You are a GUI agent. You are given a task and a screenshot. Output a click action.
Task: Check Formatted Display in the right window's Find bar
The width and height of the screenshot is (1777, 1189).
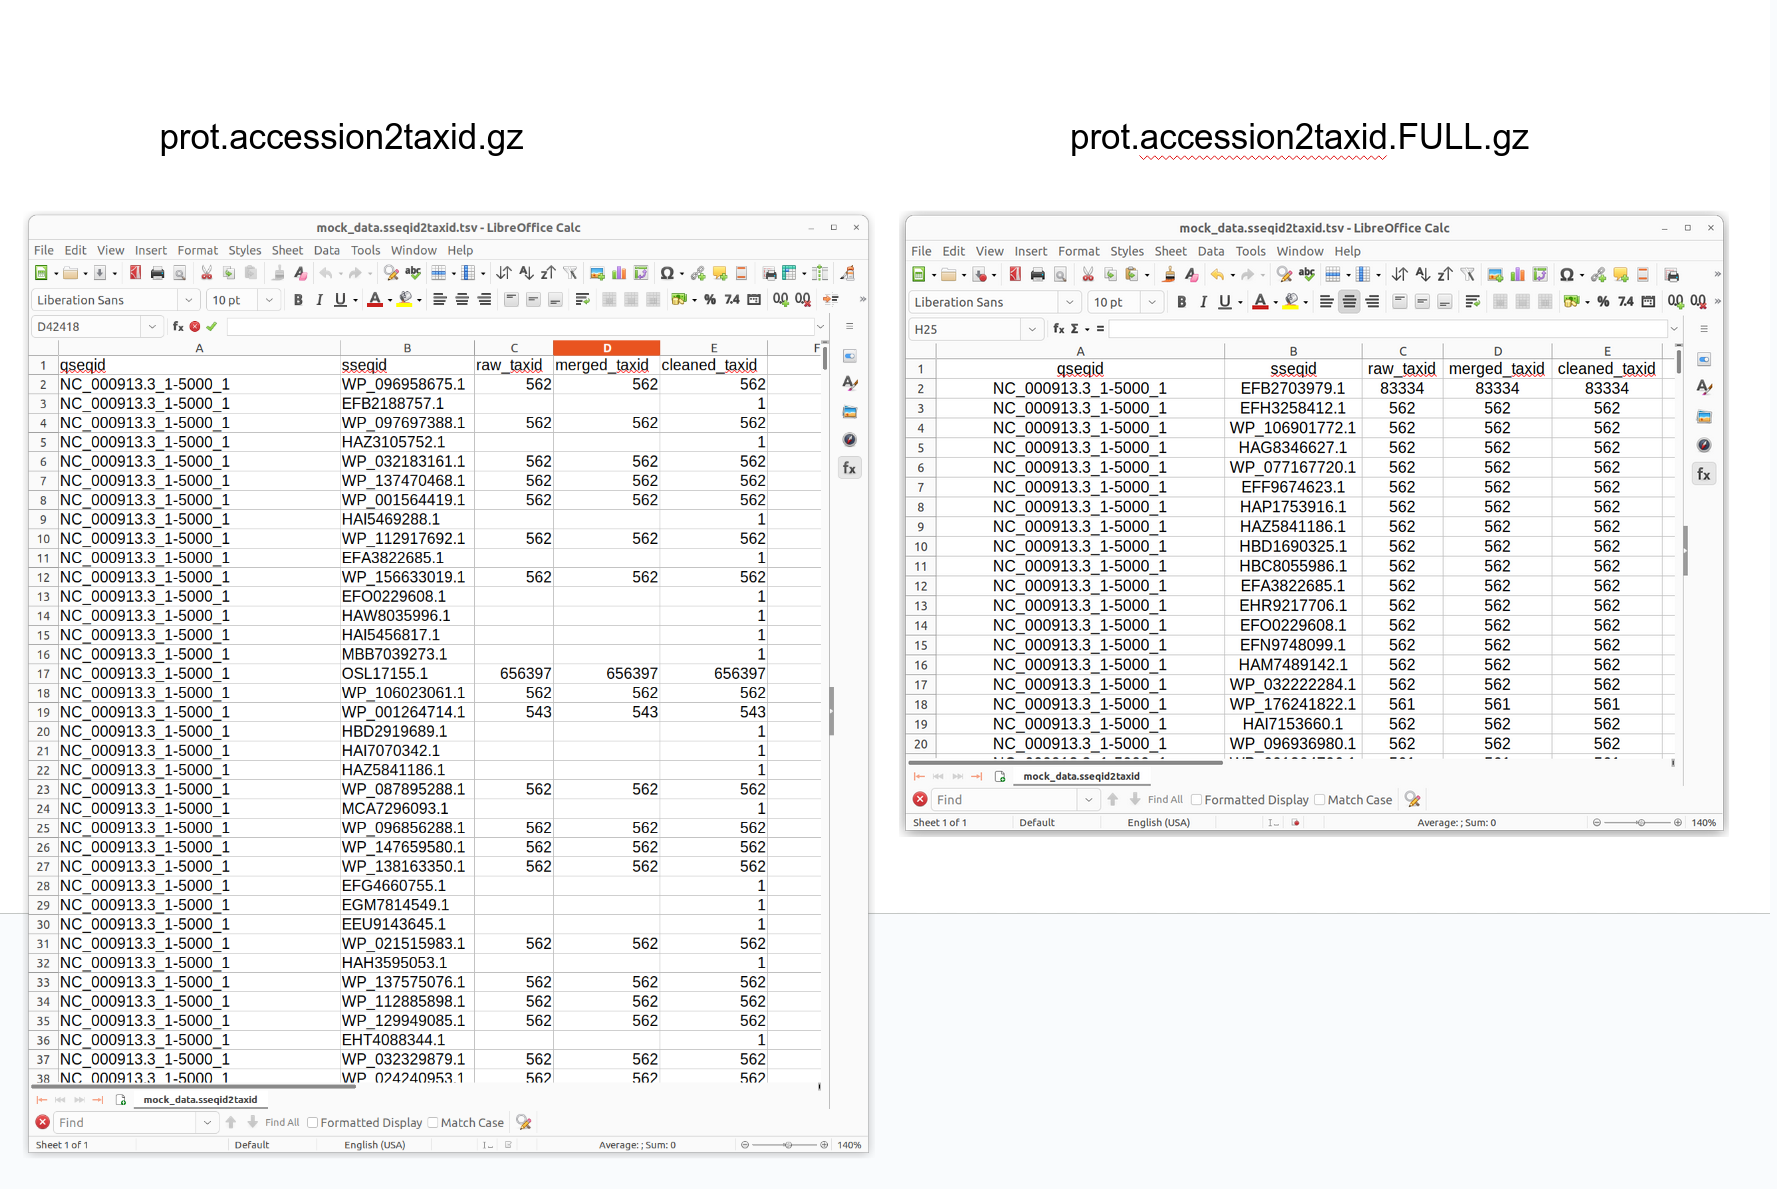pos(1196,799)
